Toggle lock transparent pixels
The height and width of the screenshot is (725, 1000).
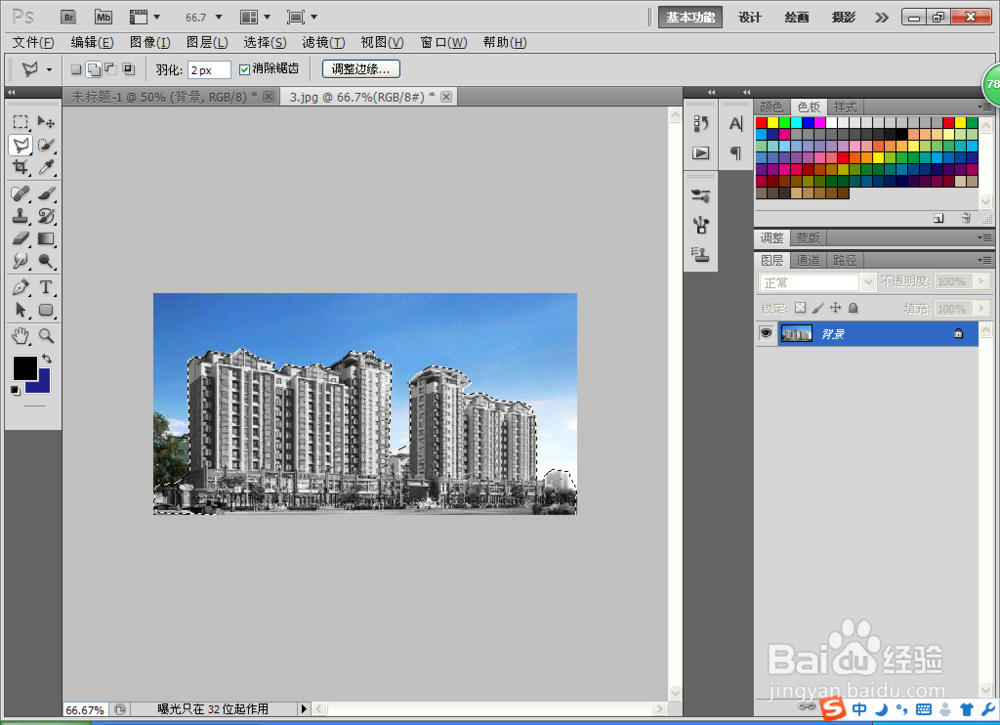click(800, 308)
